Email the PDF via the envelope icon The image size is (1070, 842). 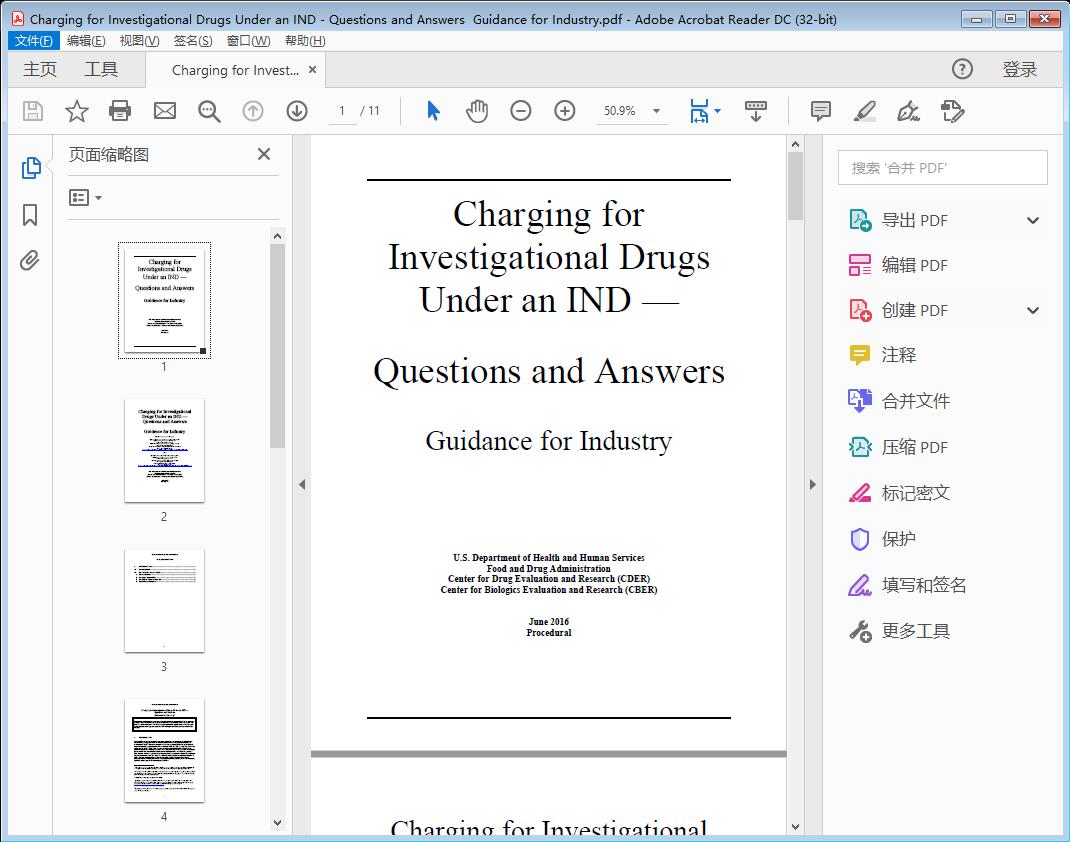(164, 111)
